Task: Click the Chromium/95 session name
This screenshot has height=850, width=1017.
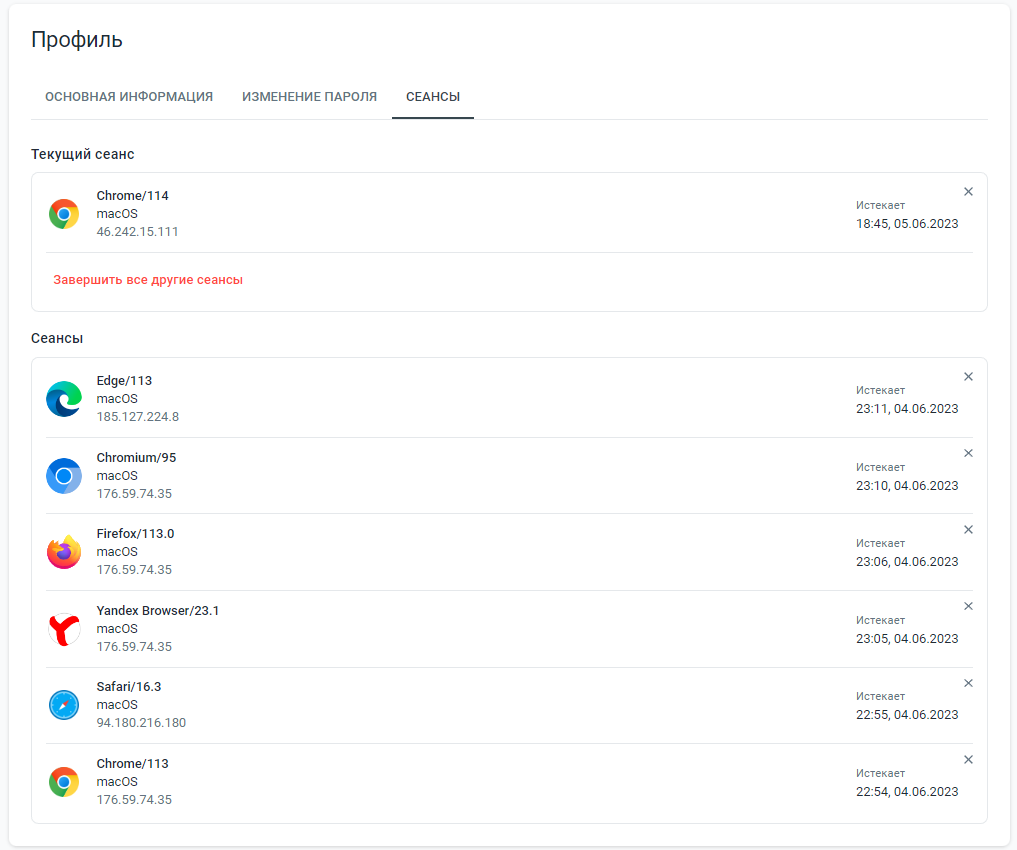Action: click(136, 457)
